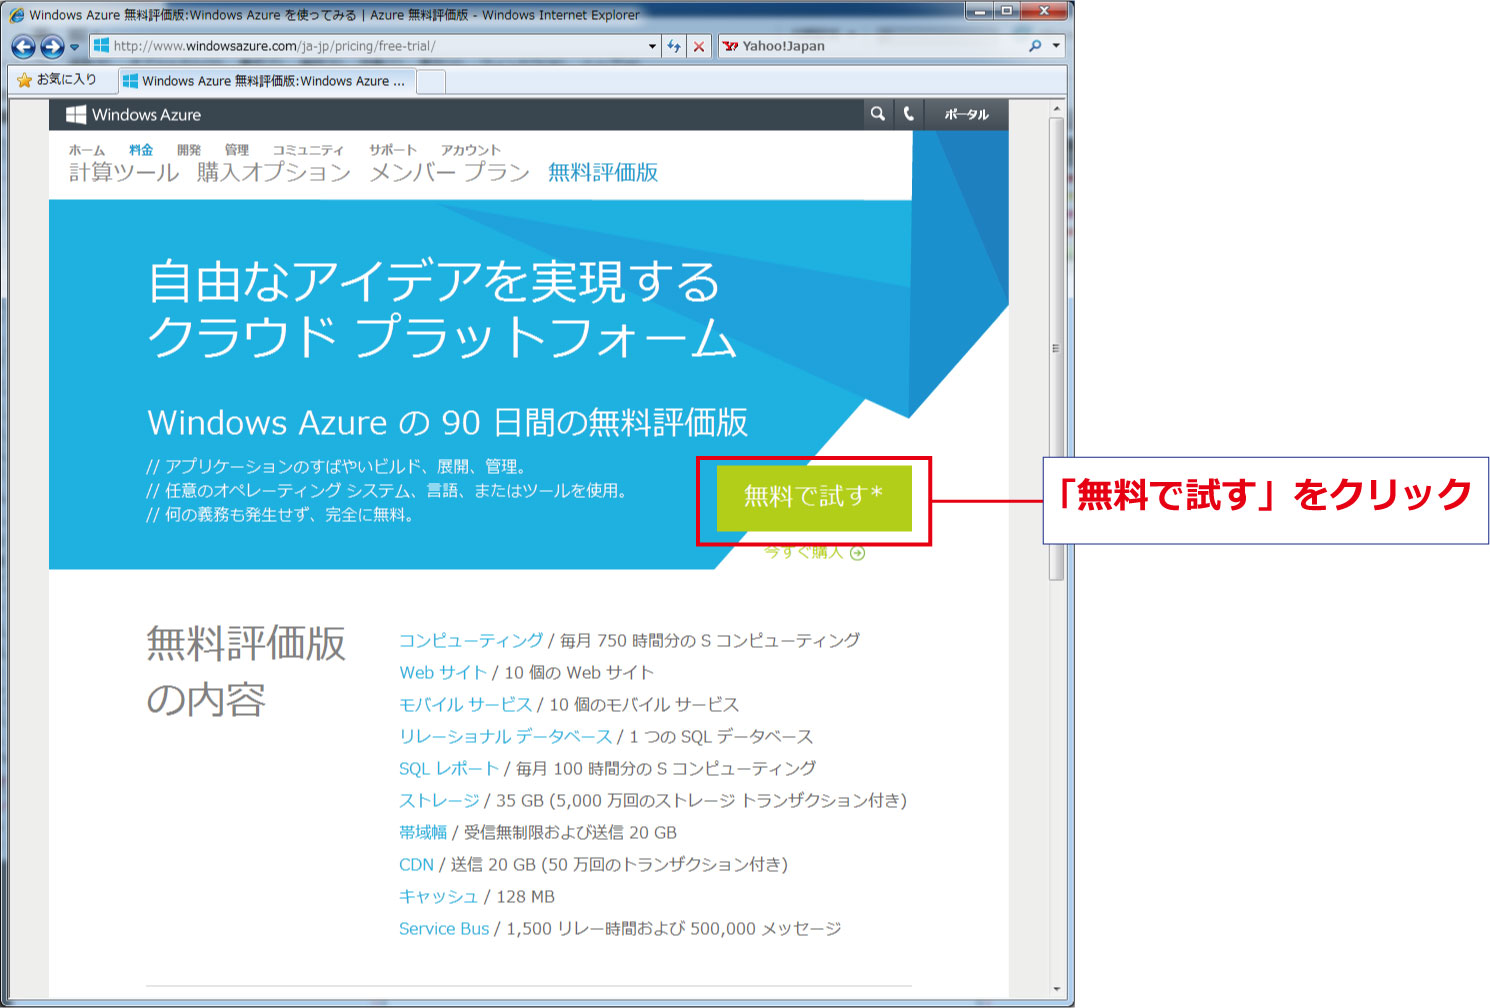Click the Windows Azure logo
The height and width of the screenshot is (1008, 1490).
(x=134, y=115)
